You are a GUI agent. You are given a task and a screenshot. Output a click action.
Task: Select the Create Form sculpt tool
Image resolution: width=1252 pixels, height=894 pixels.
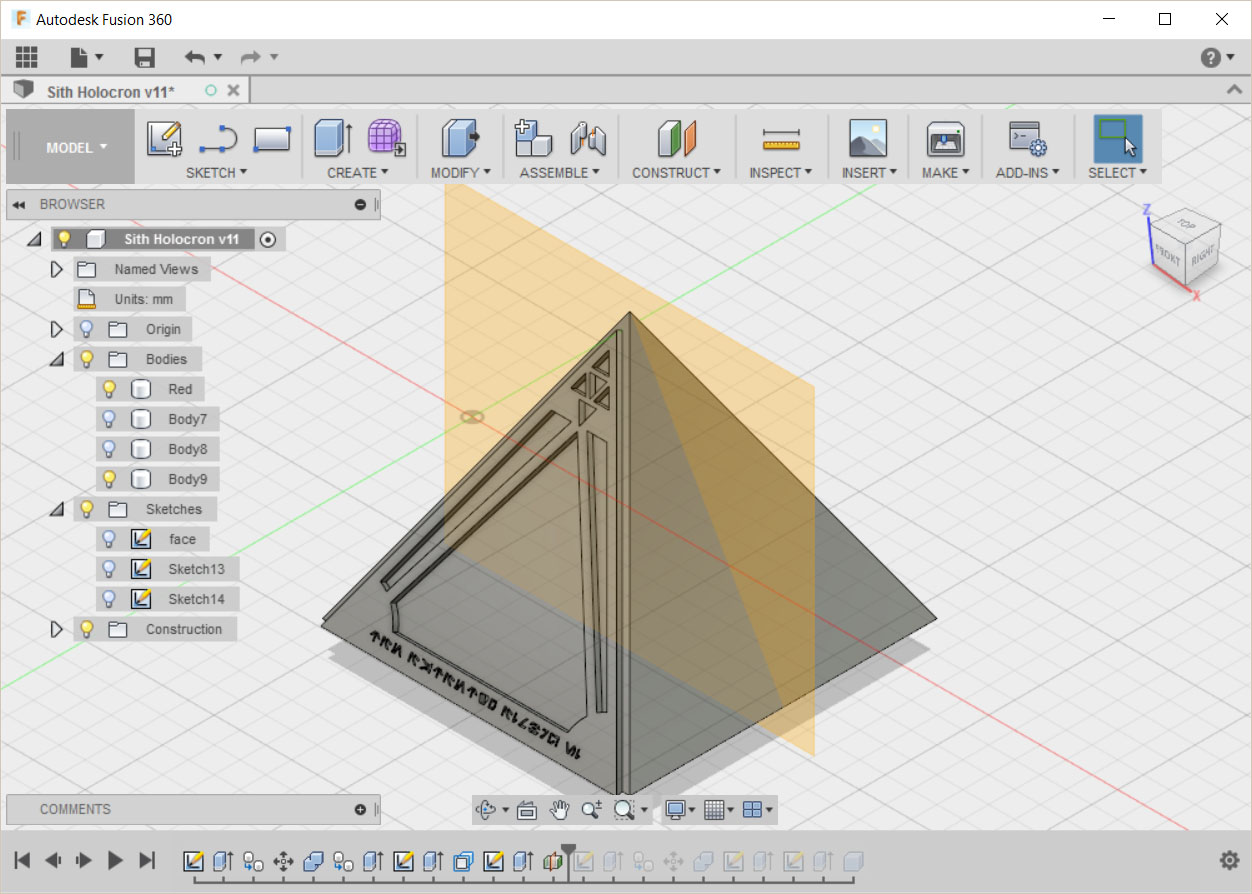coord(386,138)
